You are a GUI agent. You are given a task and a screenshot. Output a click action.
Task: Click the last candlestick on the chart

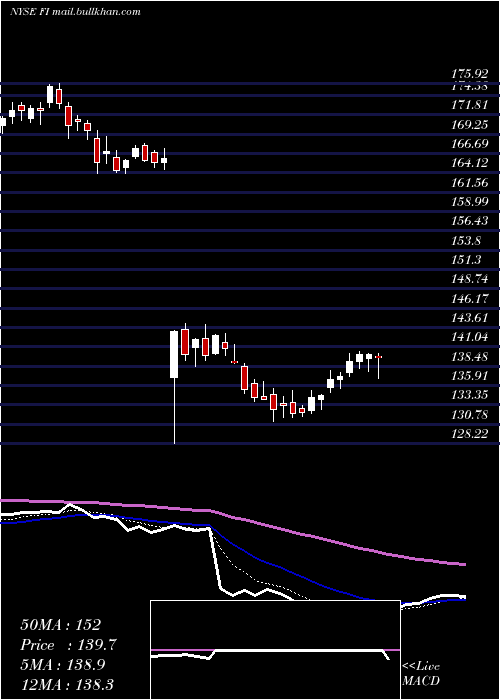379,366
